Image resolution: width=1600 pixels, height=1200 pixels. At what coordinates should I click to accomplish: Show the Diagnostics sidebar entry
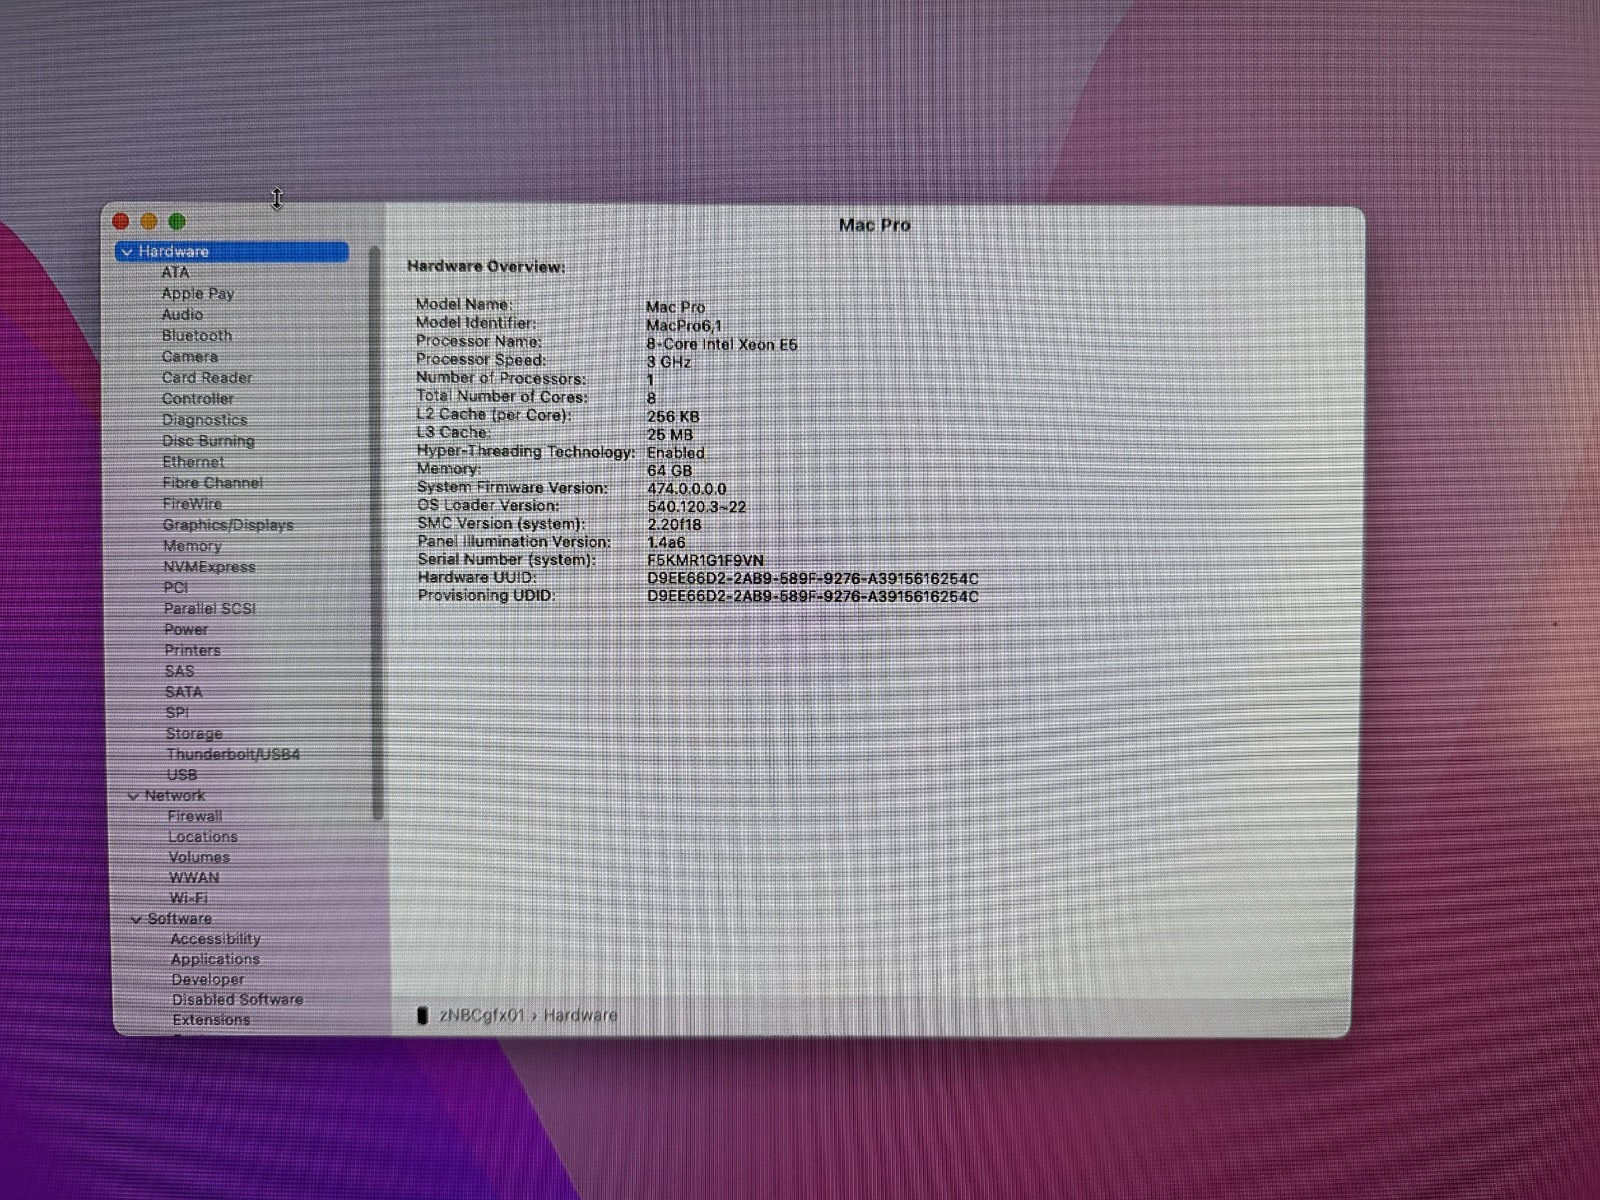click(205, 420)
